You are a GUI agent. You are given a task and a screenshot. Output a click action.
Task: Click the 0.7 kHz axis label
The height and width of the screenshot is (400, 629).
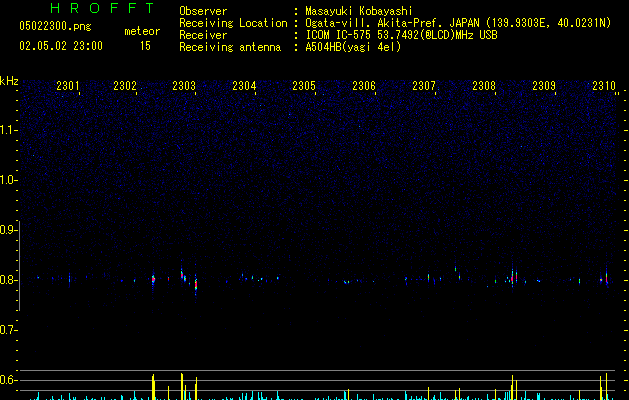[x=9, y=330]
